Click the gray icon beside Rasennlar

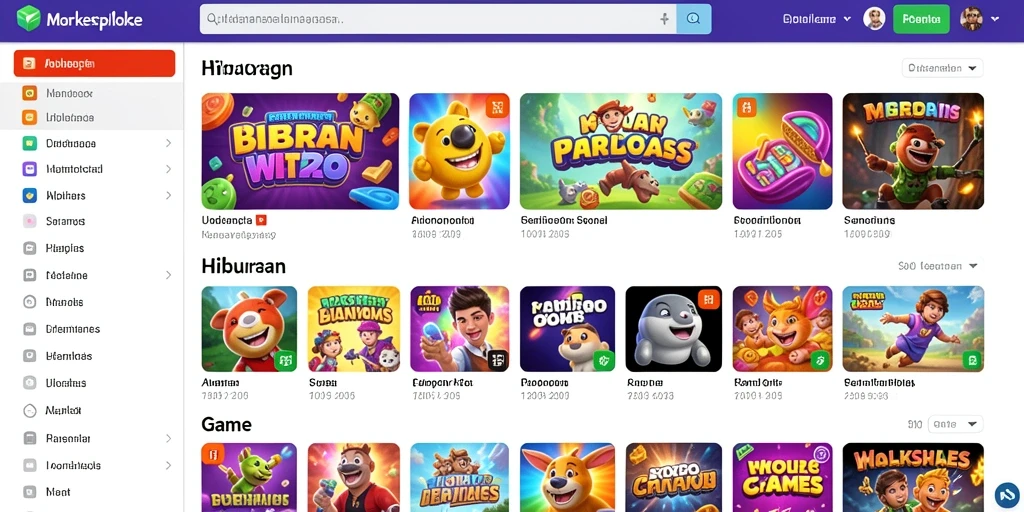point(29,438)
